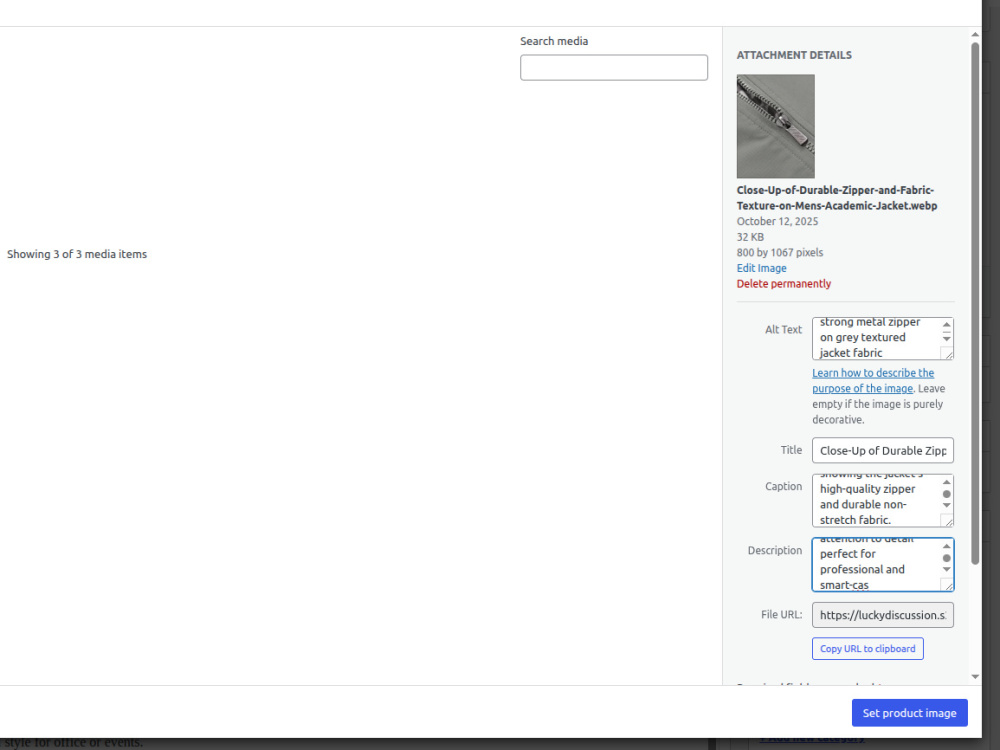
Task: Select the File URL field
Action: point(883,615)
